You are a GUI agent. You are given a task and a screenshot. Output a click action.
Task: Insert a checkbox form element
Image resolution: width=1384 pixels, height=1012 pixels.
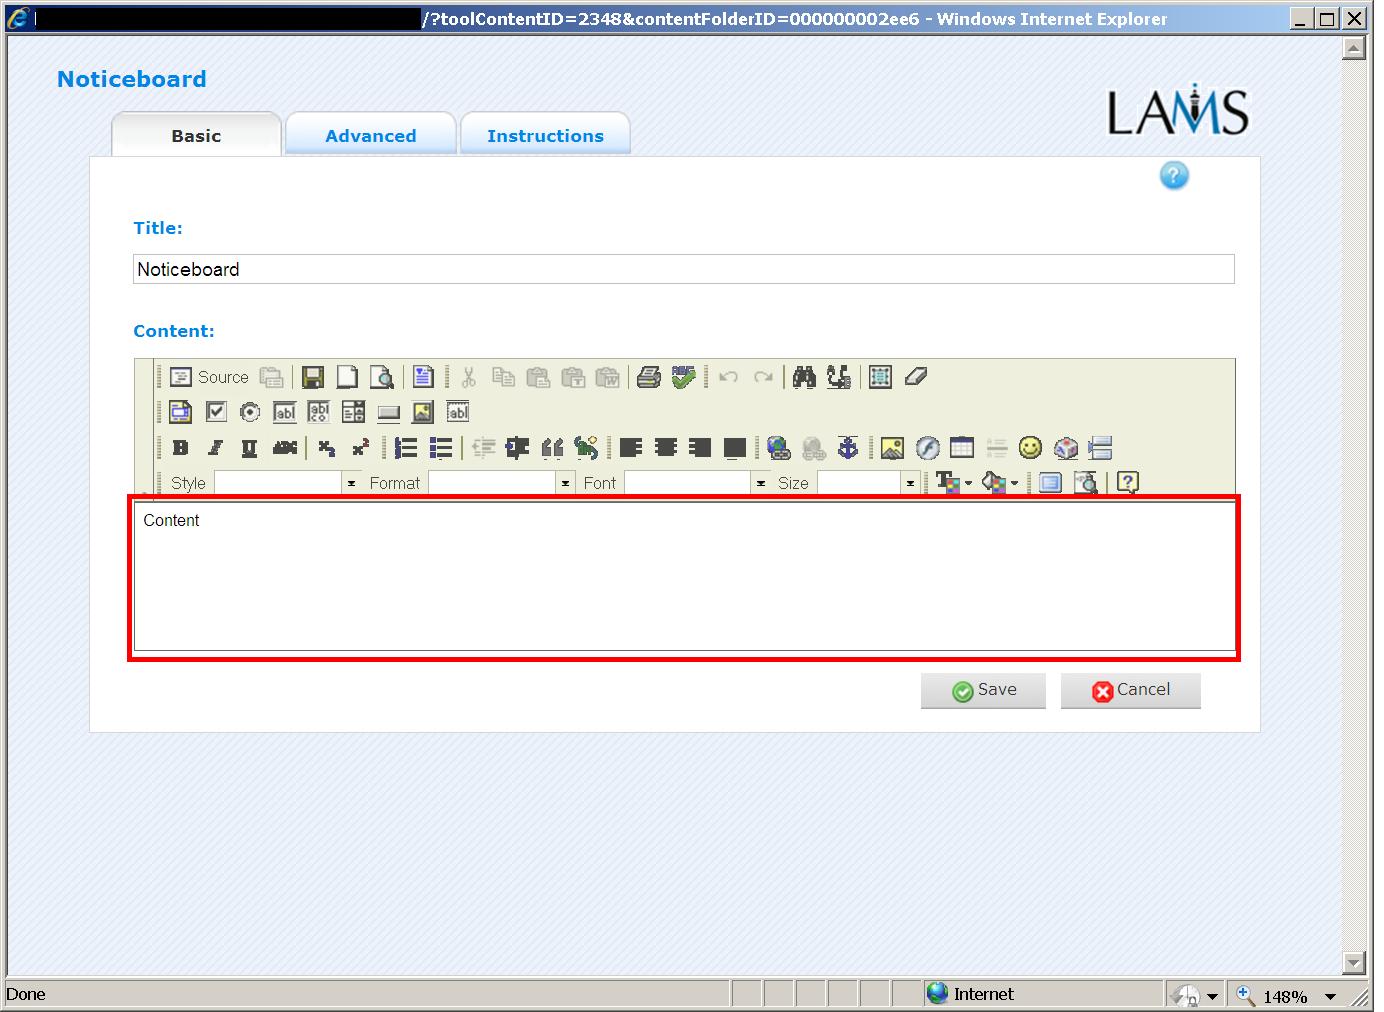pyautogui.click(x=216, y=412)
